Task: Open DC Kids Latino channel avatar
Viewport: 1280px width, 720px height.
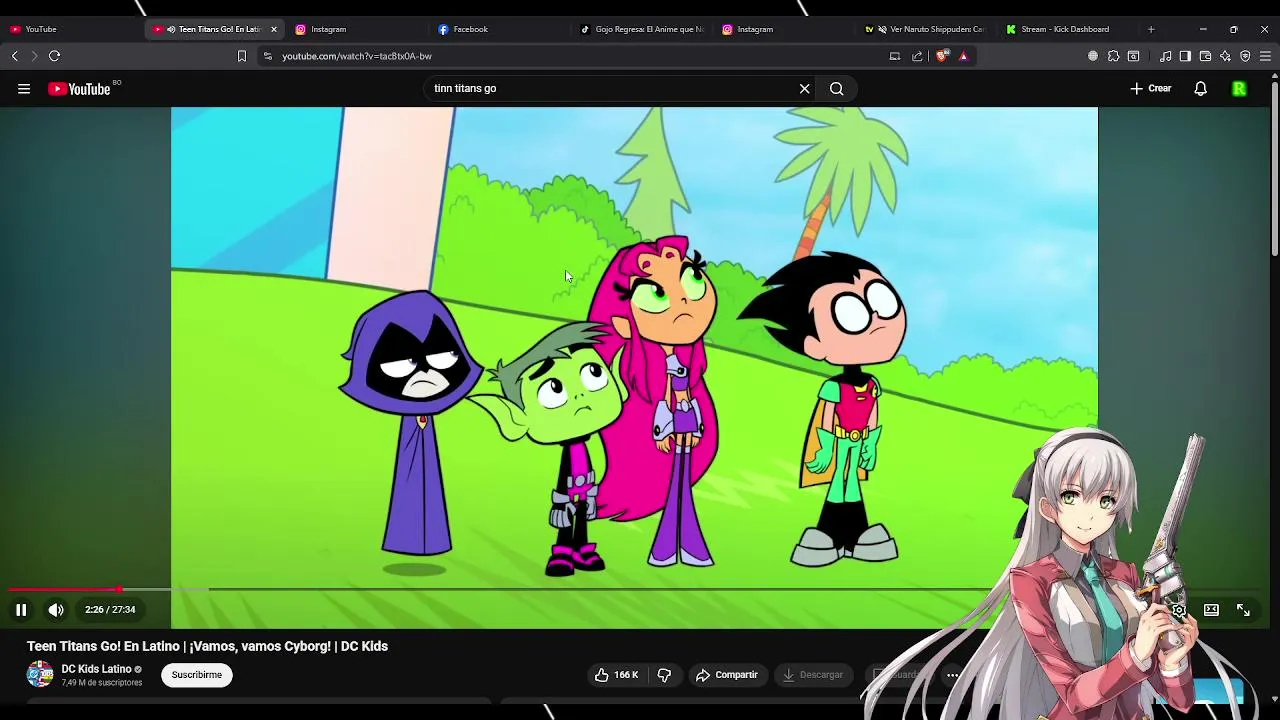Action: tap(40, 675)
